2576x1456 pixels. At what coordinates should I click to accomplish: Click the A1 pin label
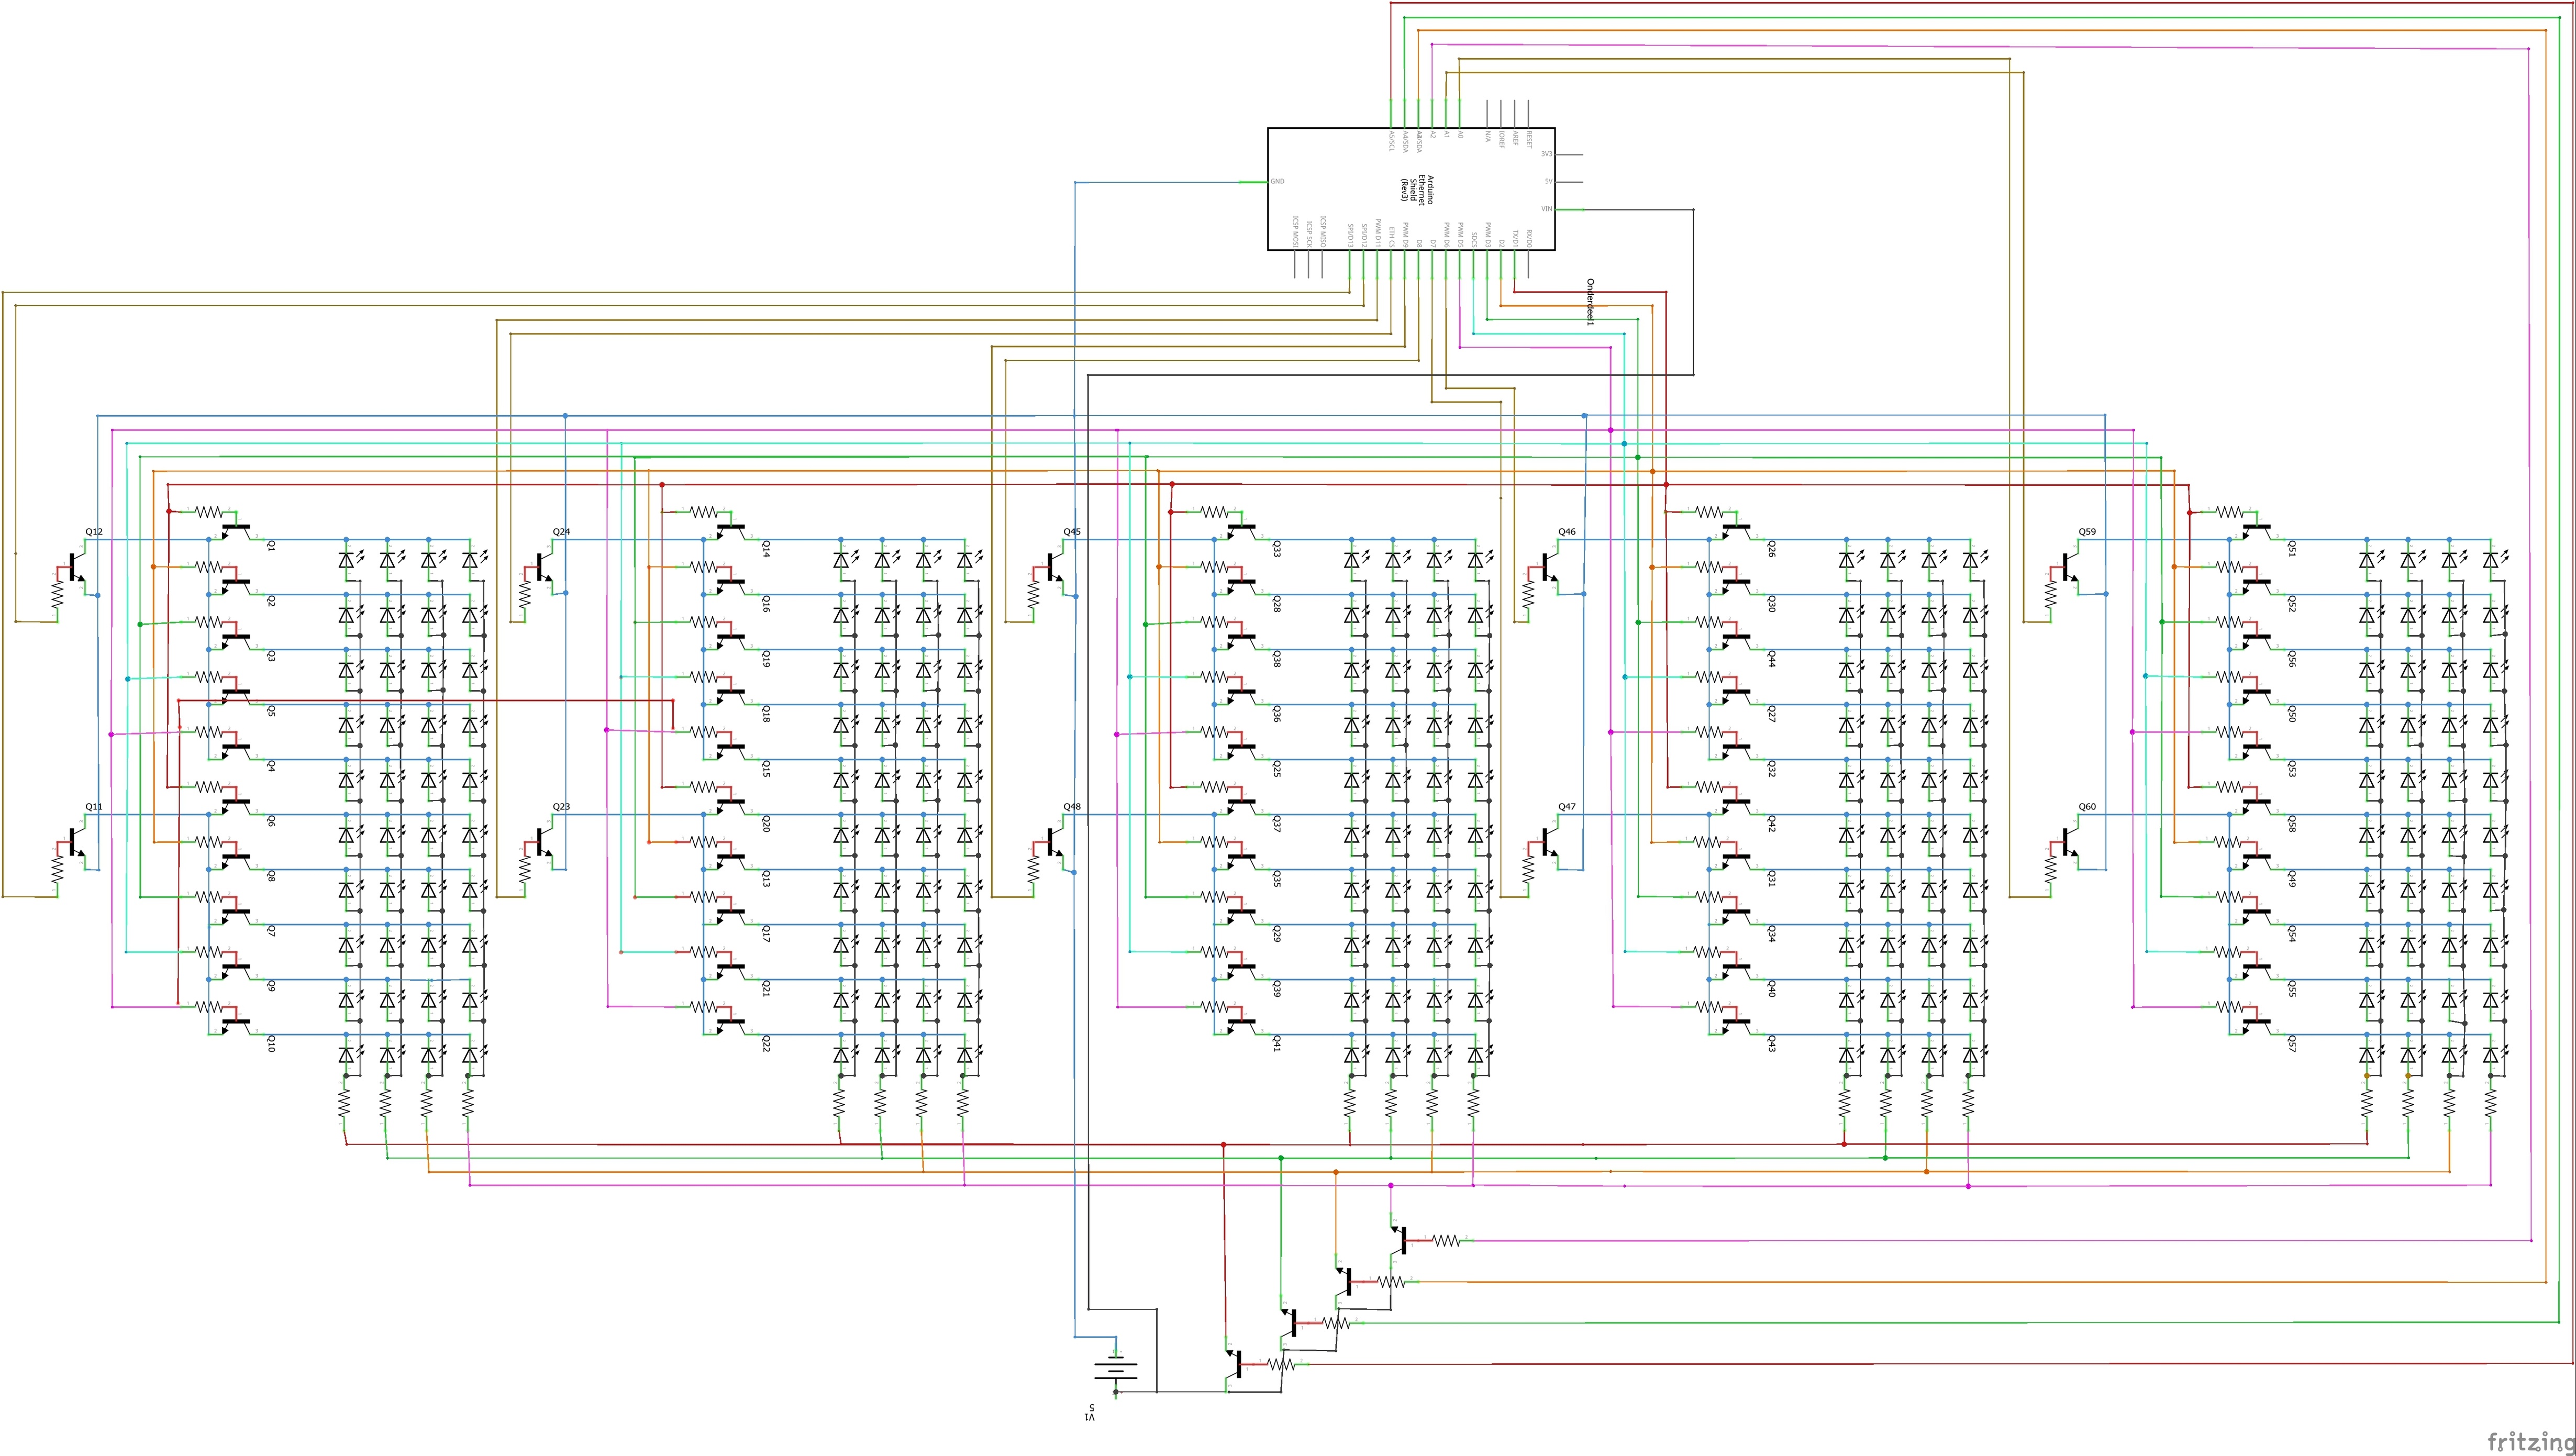(1447, 135)
